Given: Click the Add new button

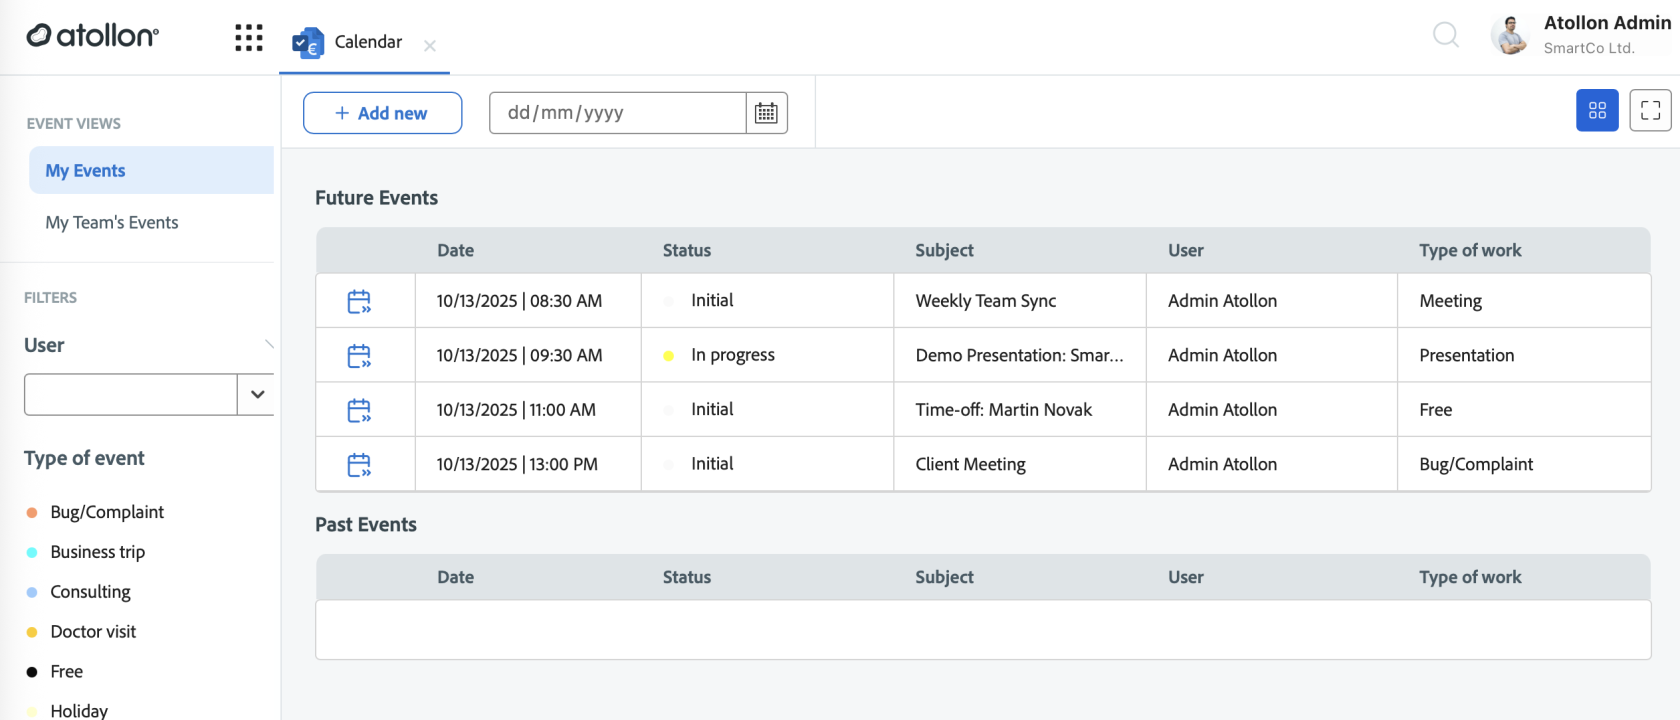Looking at the screenshot, I should point(382,113).
